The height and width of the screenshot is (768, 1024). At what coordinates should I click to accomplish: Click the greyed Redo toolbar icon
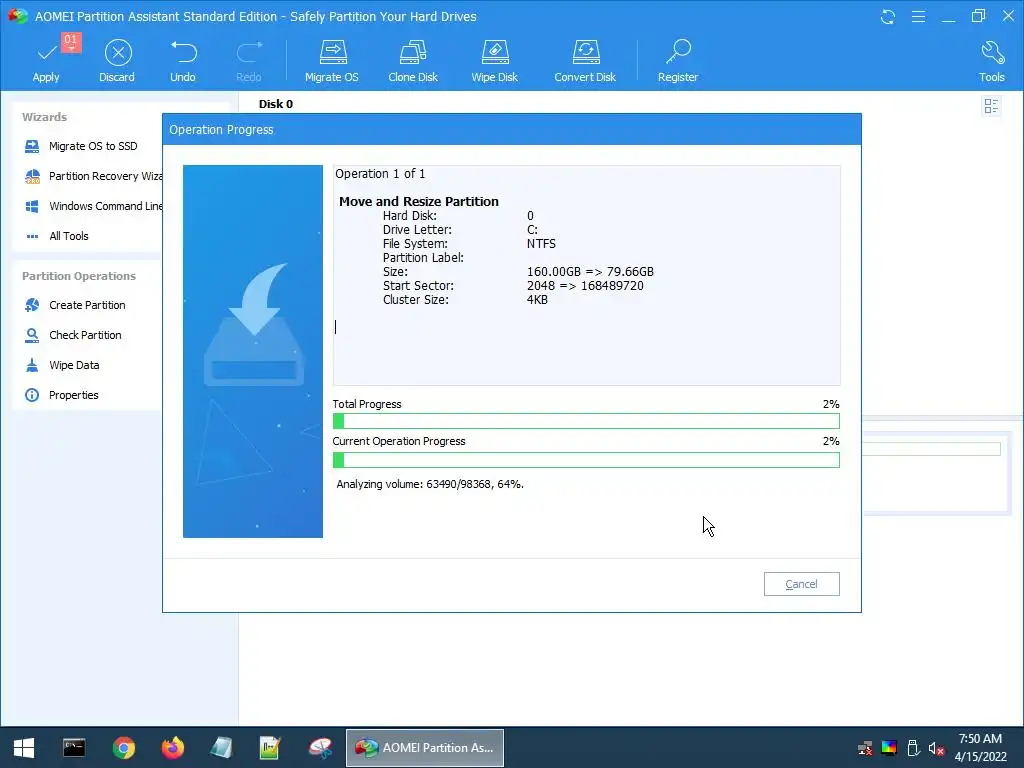point(249,60)
